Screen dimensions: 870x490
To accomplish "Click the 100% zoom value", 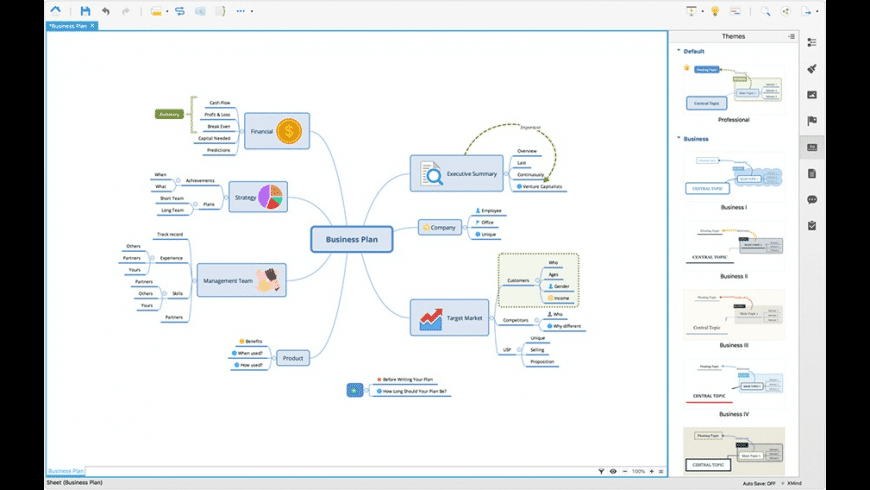I will tap(638, 471).
